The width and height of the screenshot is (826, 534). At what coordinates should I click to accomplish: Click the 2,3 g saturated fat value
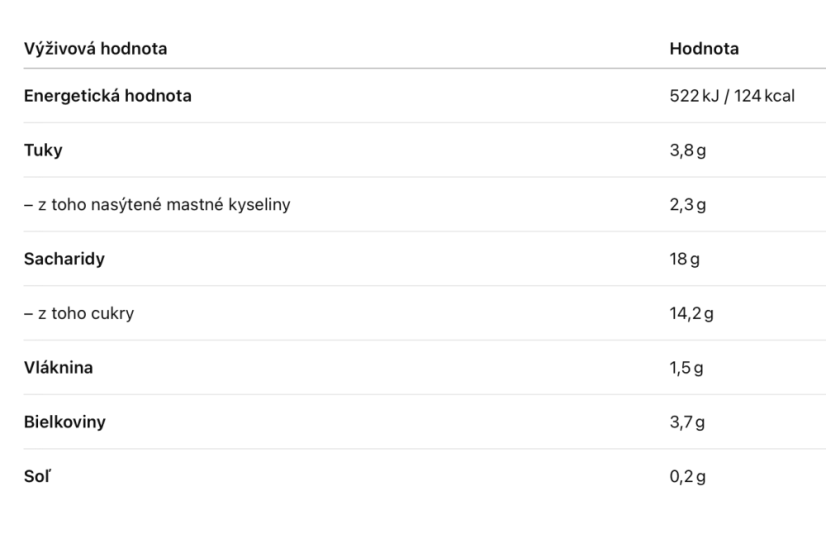point(687,205)
